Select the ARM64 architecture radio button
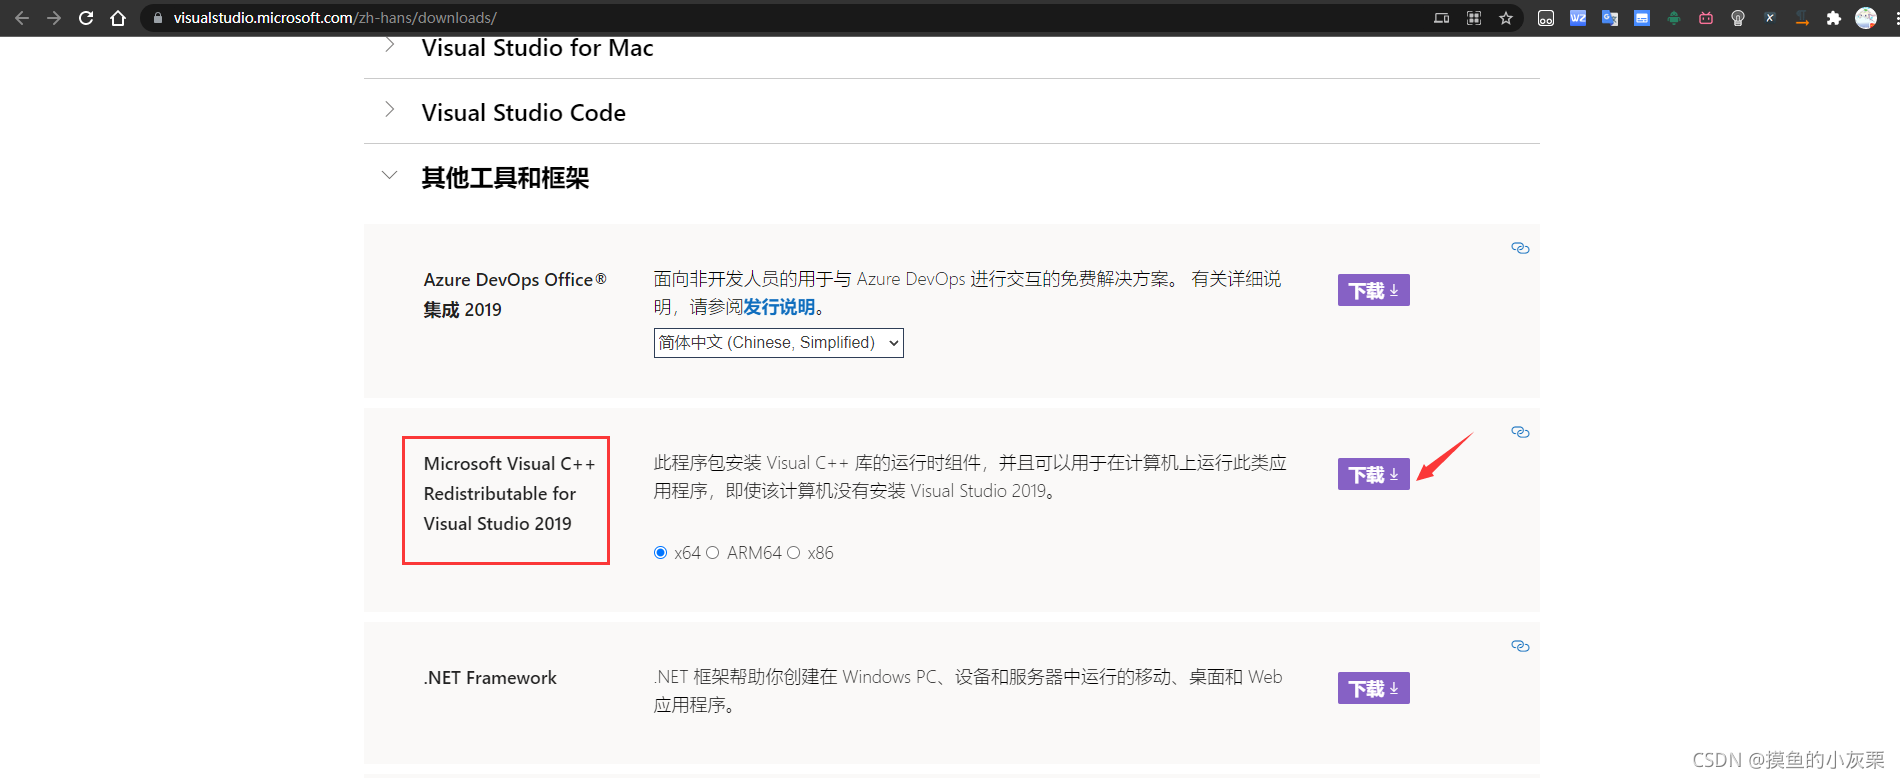This screenshot has width=1900, height=778. [712, 553]
